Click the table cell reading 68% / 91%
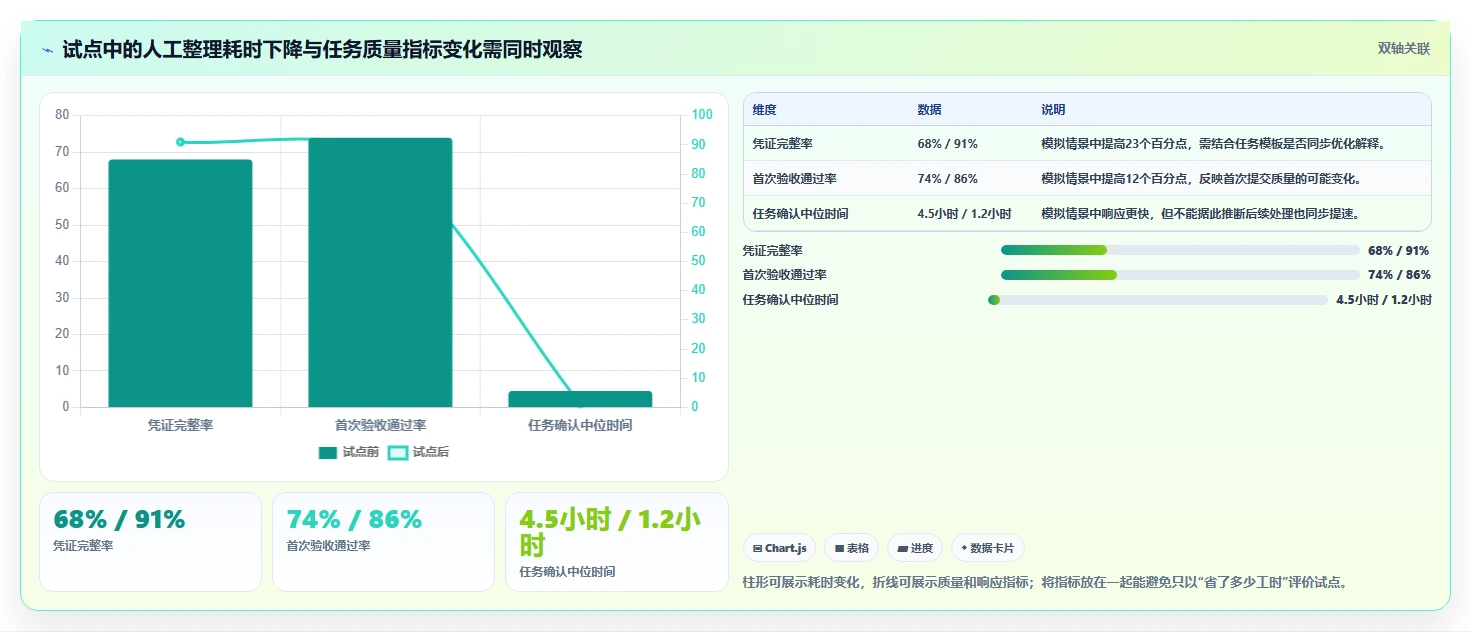 click(x=947, y=144)
